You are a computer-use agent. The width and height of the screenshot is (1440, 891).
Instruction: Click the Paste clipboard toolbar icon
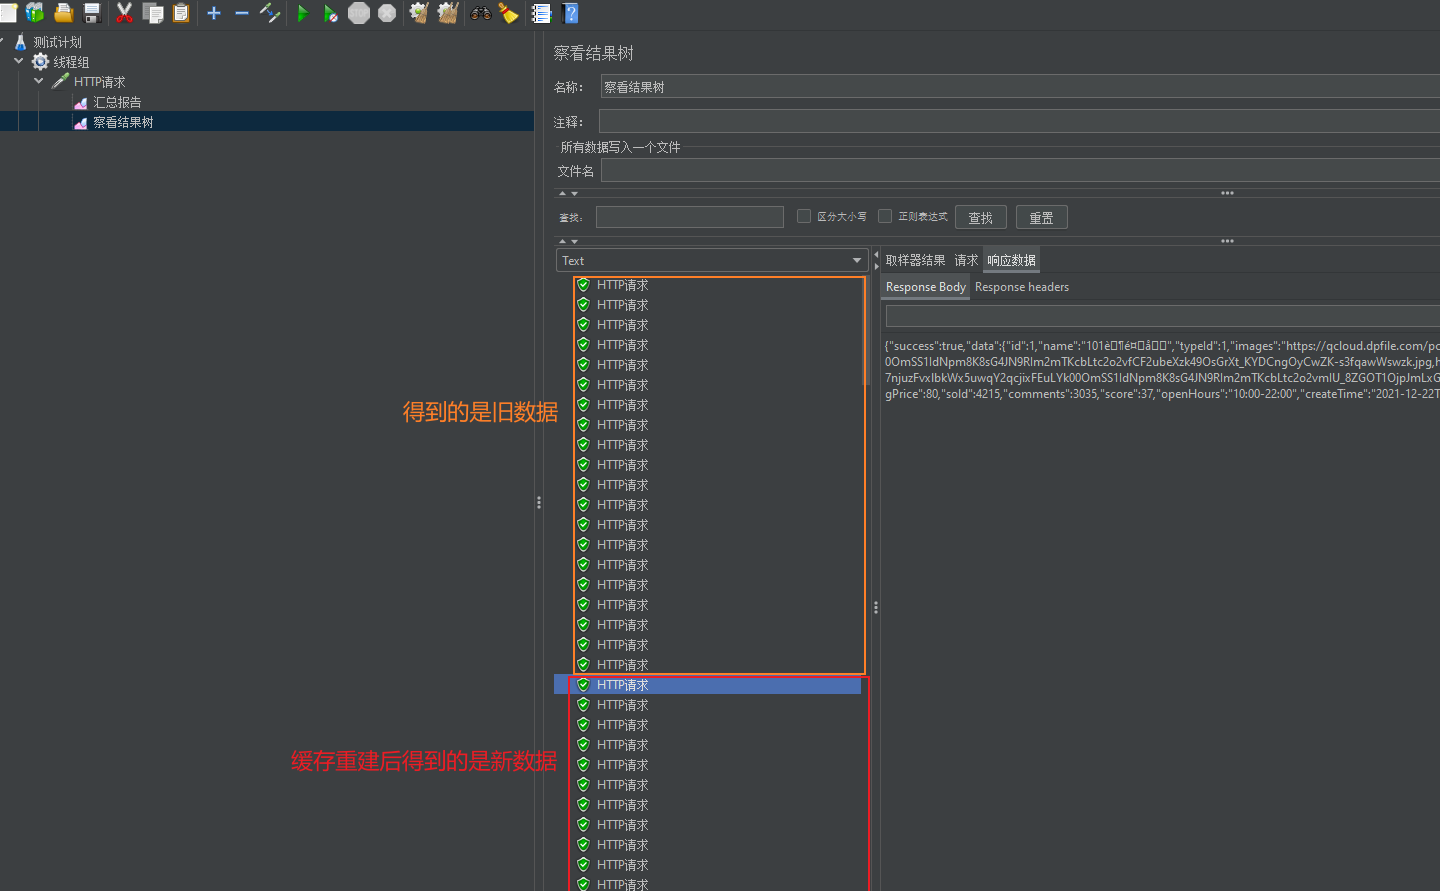pyautogui.click(x=181, y=13)
